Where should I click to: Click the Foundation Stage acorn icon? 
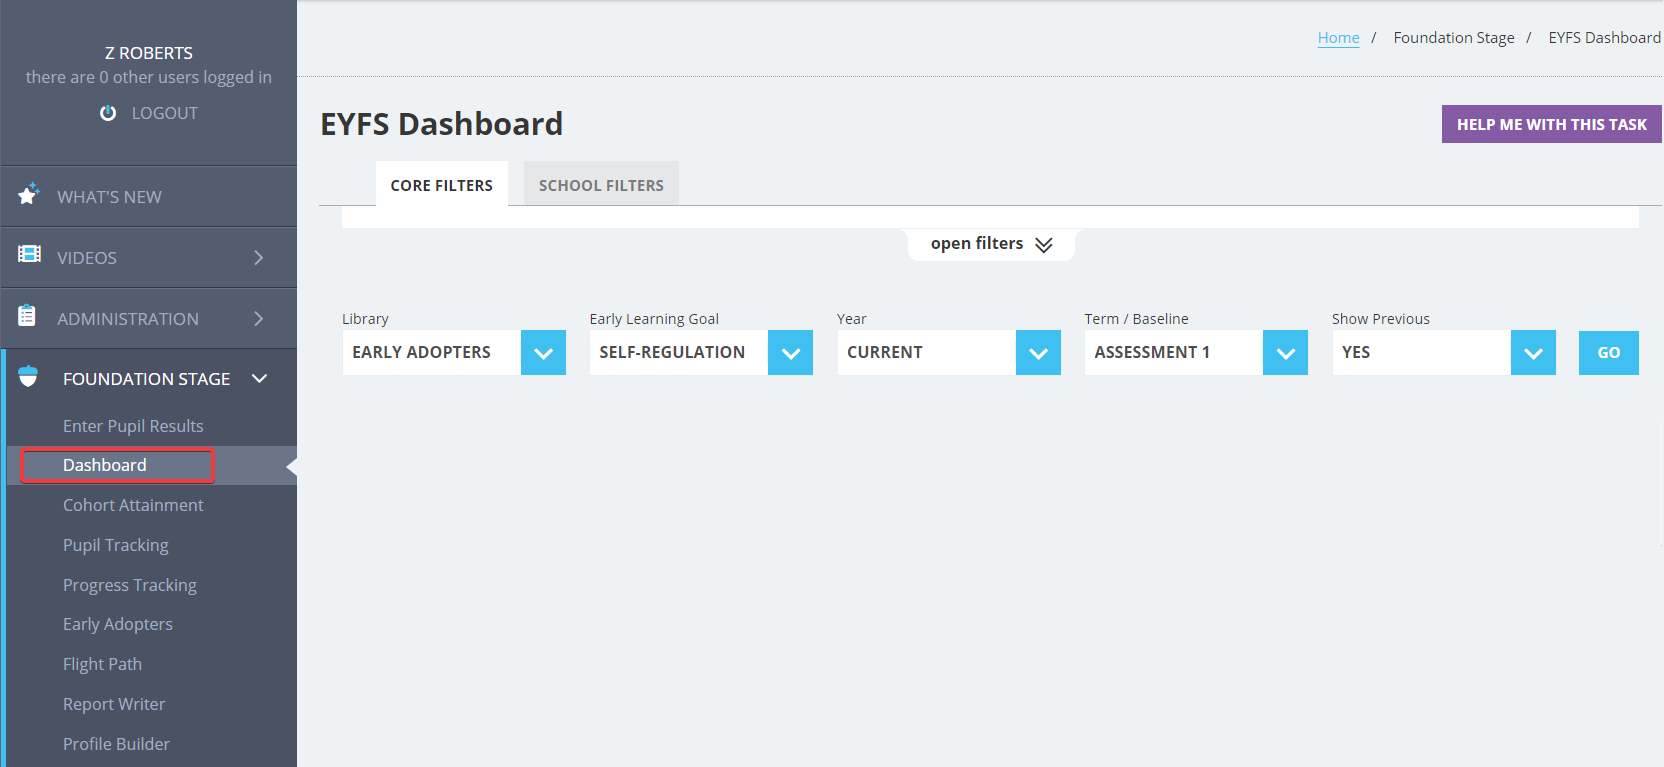[28, 376]
